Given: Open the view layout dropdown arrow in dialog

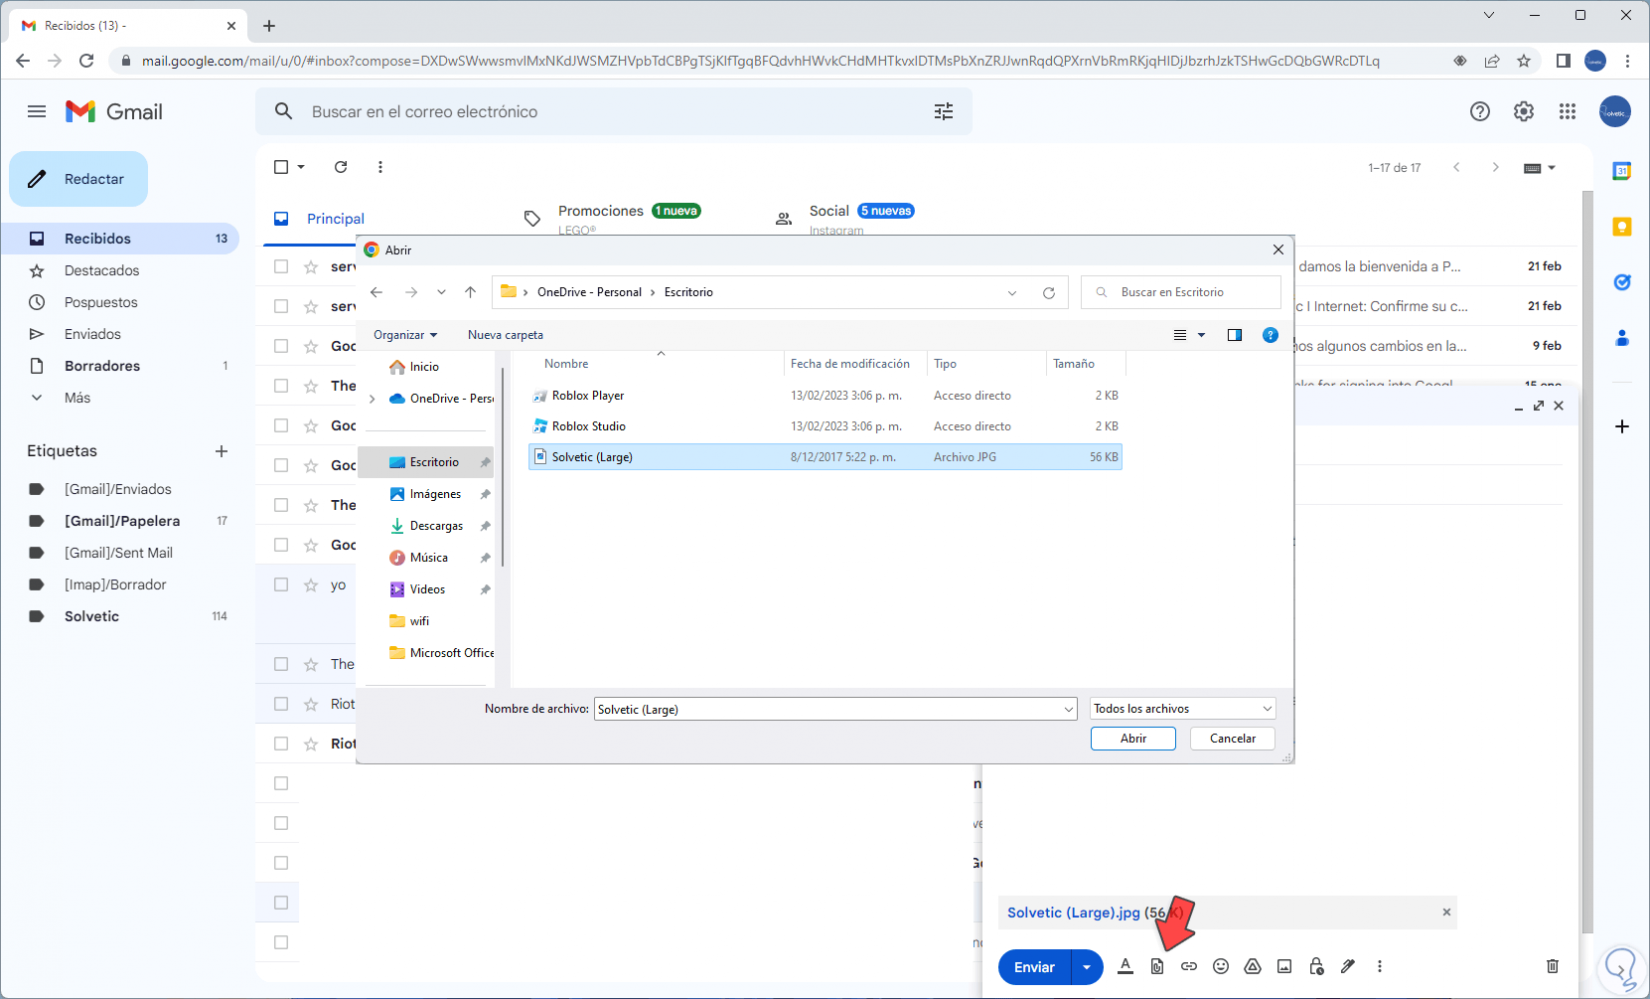Looking at the screenshot, I should coord(1201,335).
